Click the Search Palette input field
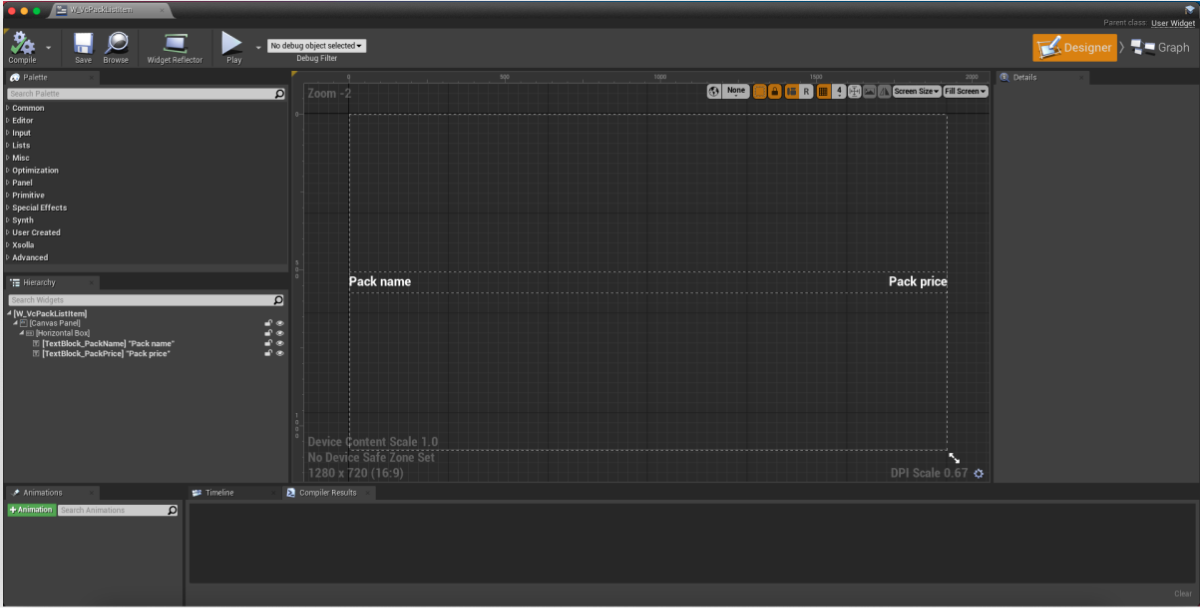The width and height of the screenshot is (1200, 608). point(140,94)
